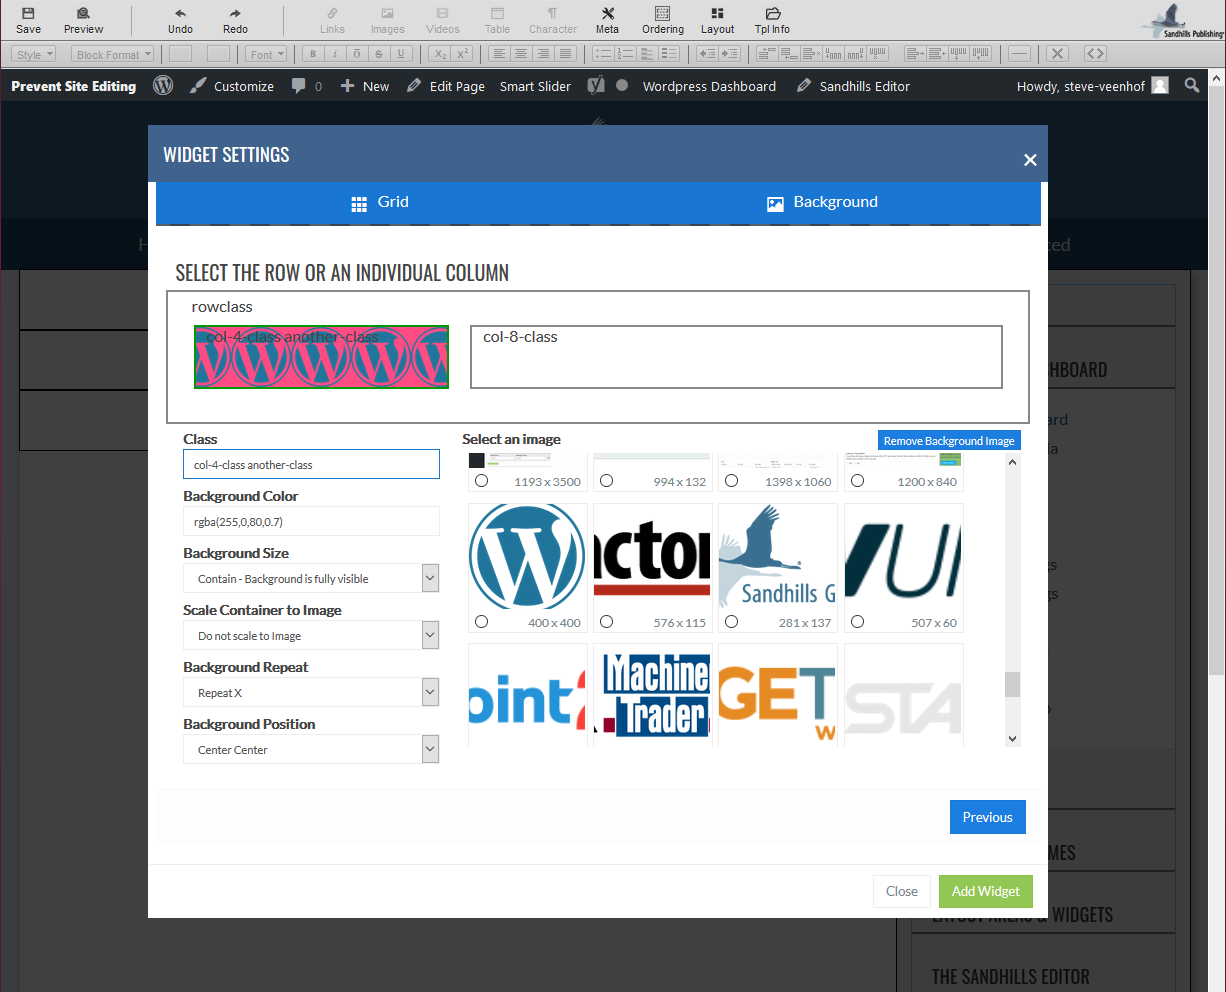The image size is (1226, 992).
Task: Go to Wordpress Dashboard link
Action: [x=709, y=86]
